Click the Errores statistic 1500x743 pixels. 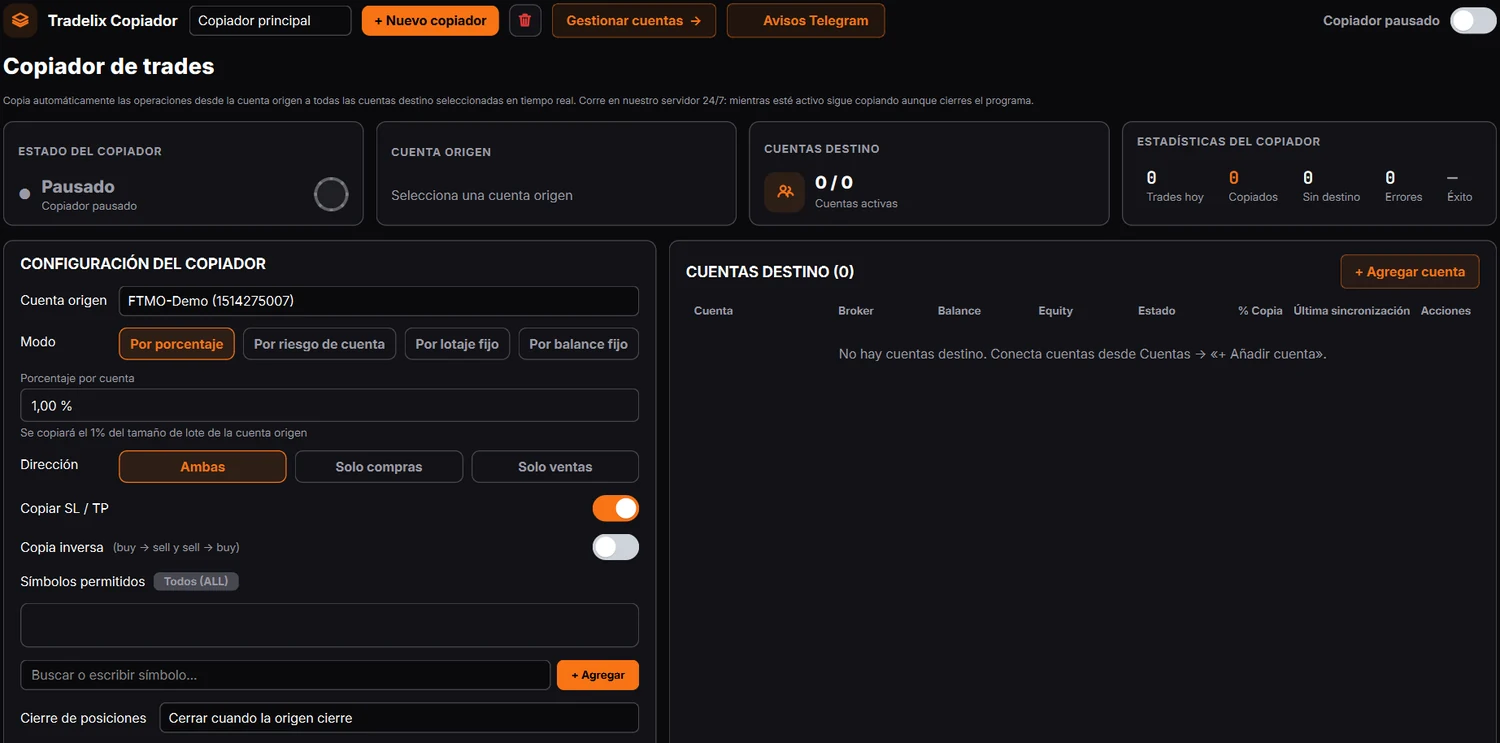(1403, 186)
